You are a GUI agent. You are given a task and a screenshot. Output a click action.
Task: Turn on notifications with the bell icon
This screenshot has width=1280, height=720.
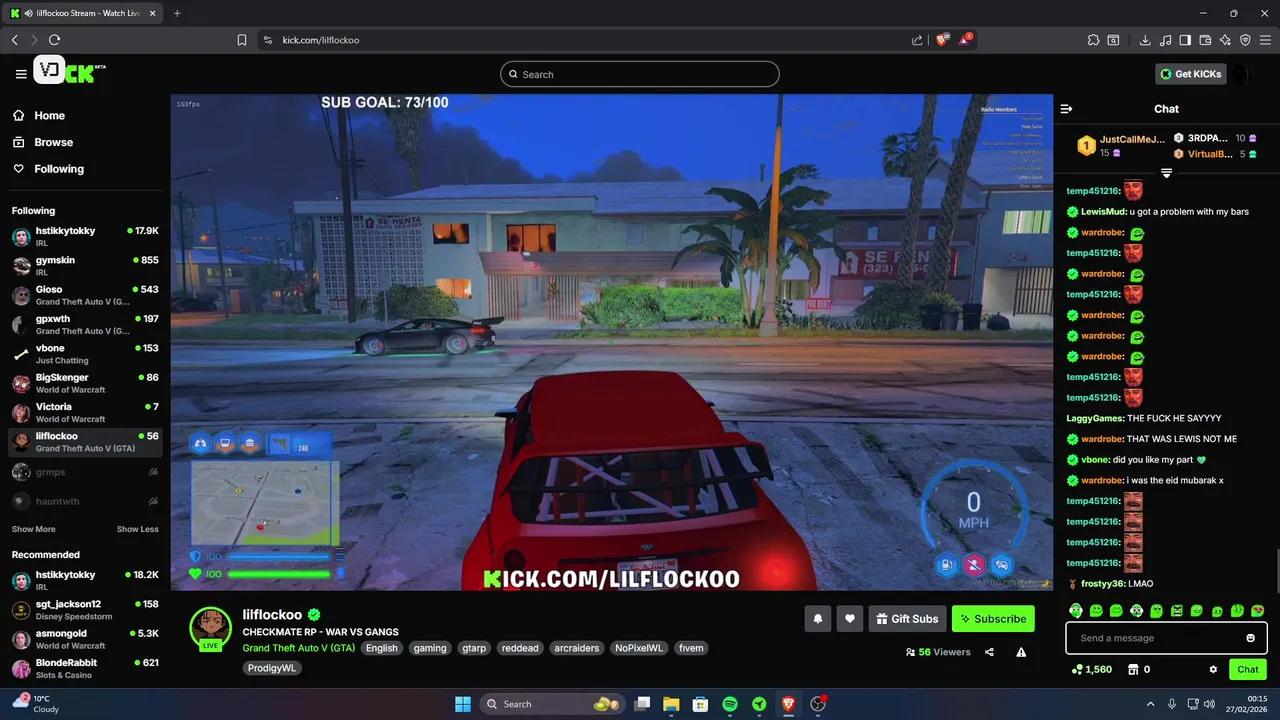coord(817,619)
